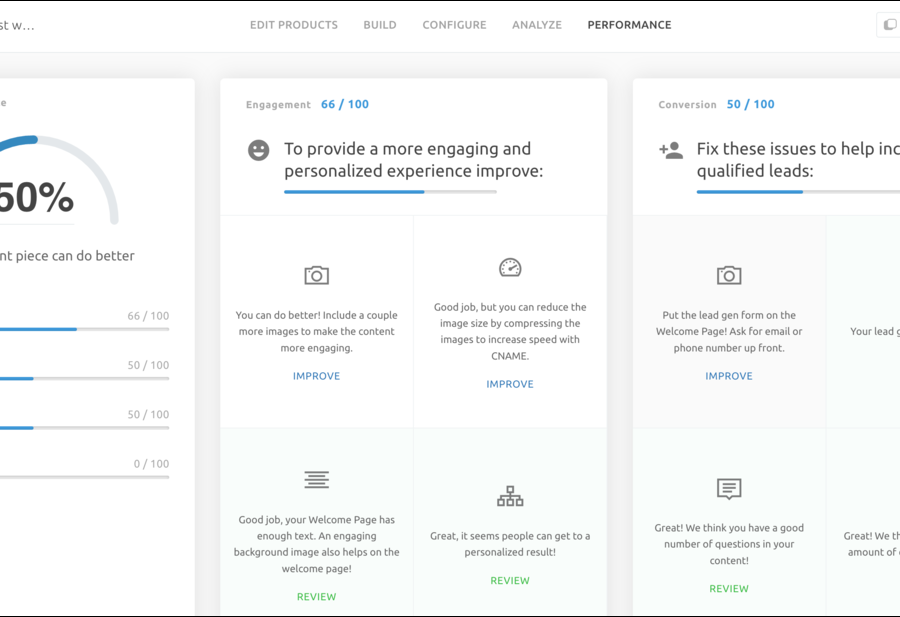Screen dimensions: 900x617
Task: Click the sitemap icon above personalized result message
Action: click(510, 496)
